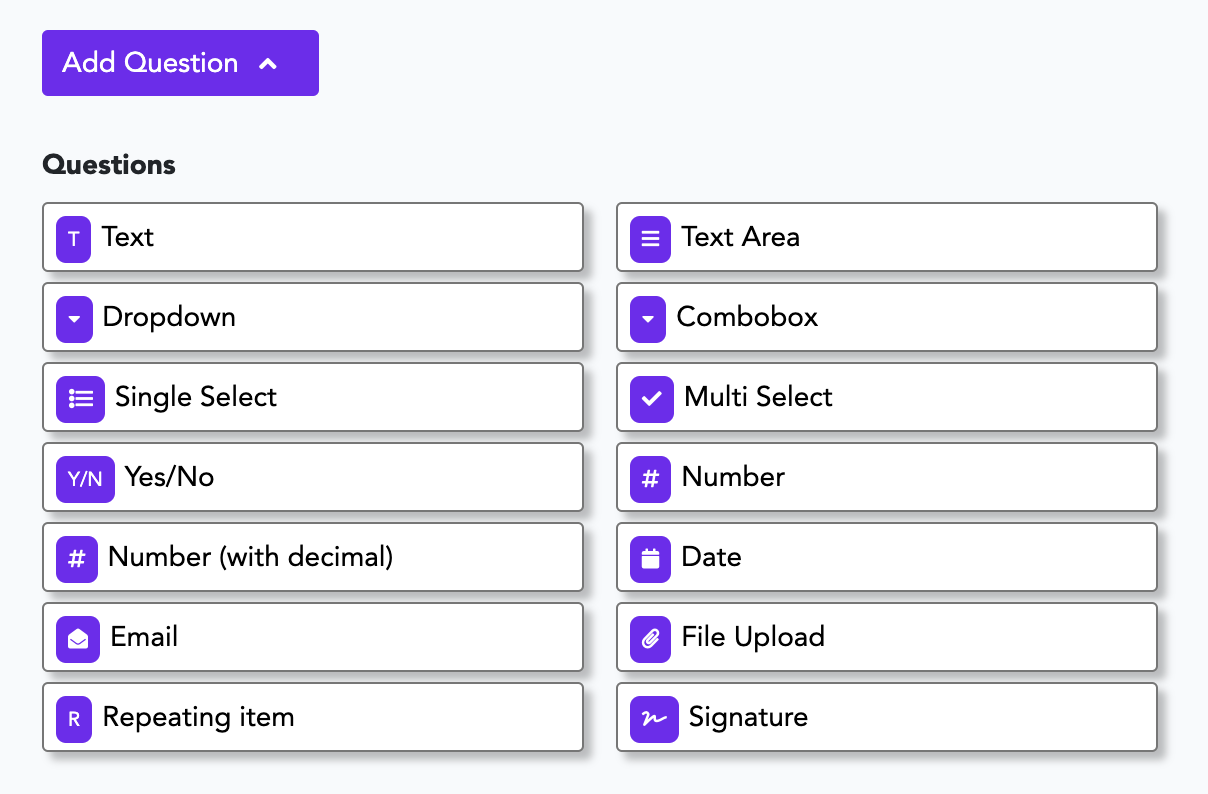Viewport: 1208px width, 794px height.
Task: Click the chevron arrow on Add Question
Action: point(267,64)
